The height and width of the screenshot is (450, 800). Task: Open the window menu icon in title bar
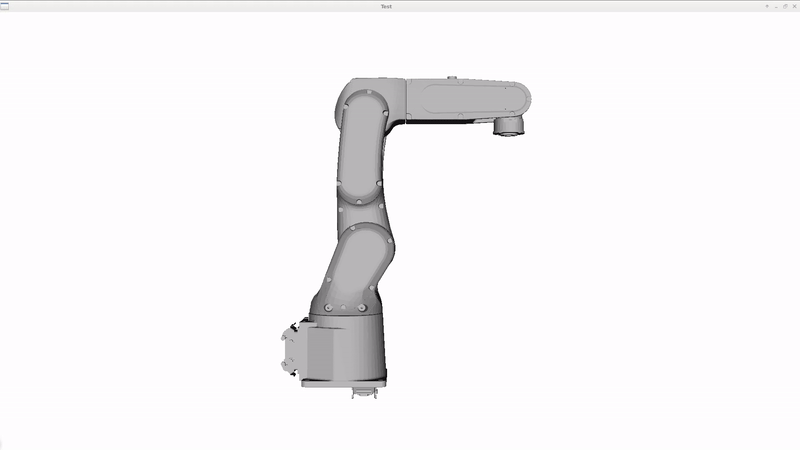(x=5, y=6)
